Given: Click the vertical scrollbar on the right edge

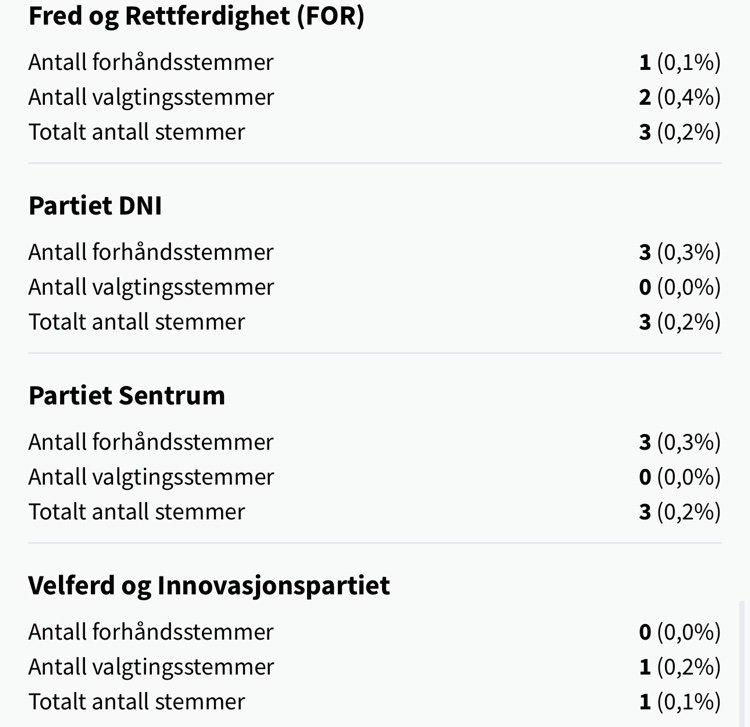Looking at the screenshot, I should click(x=742, y=664).
